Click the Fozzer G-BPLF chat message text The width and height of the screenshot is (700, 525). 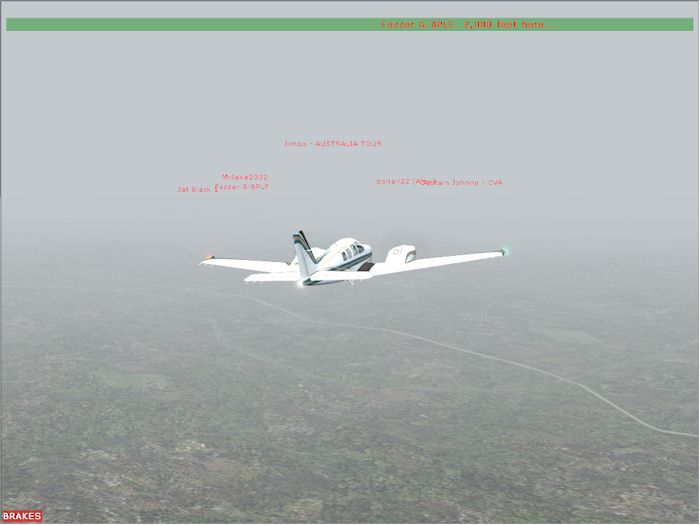(468, 25)
